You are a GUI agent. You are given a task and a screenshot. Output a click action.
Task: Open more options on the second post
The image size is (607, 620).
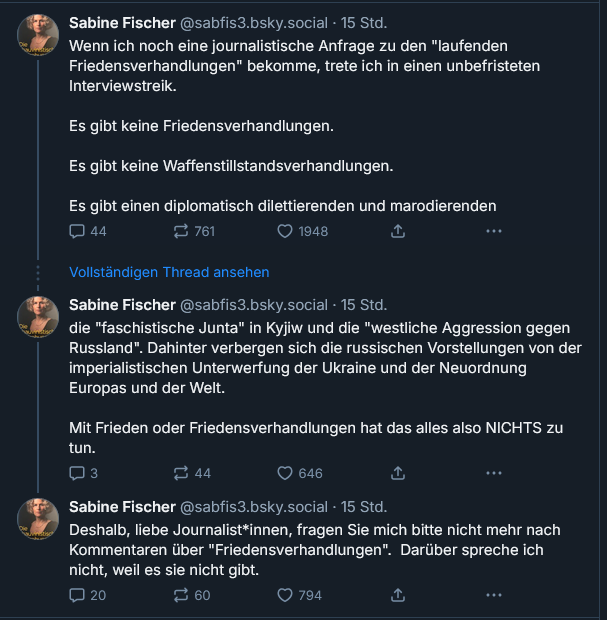coord(493,473)
